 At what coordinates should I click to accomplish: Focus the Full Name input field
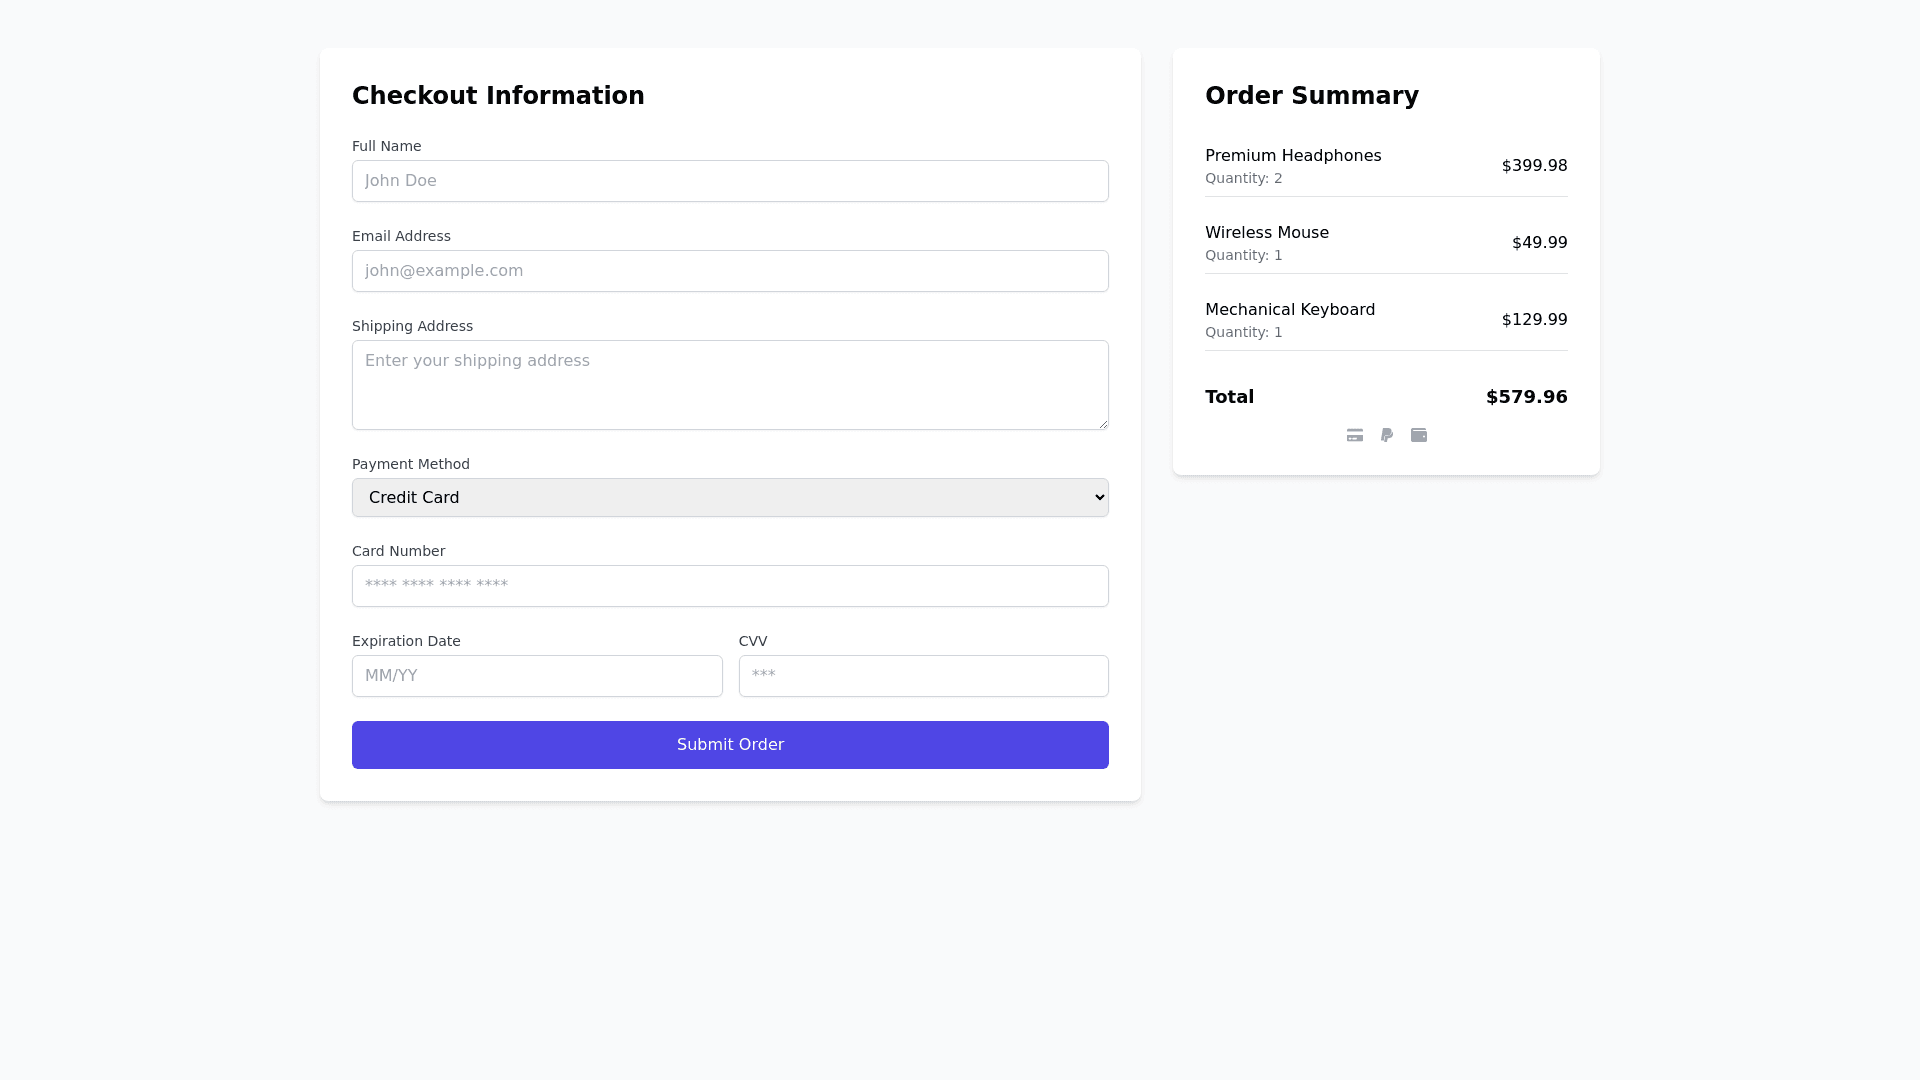pos(730,181)
